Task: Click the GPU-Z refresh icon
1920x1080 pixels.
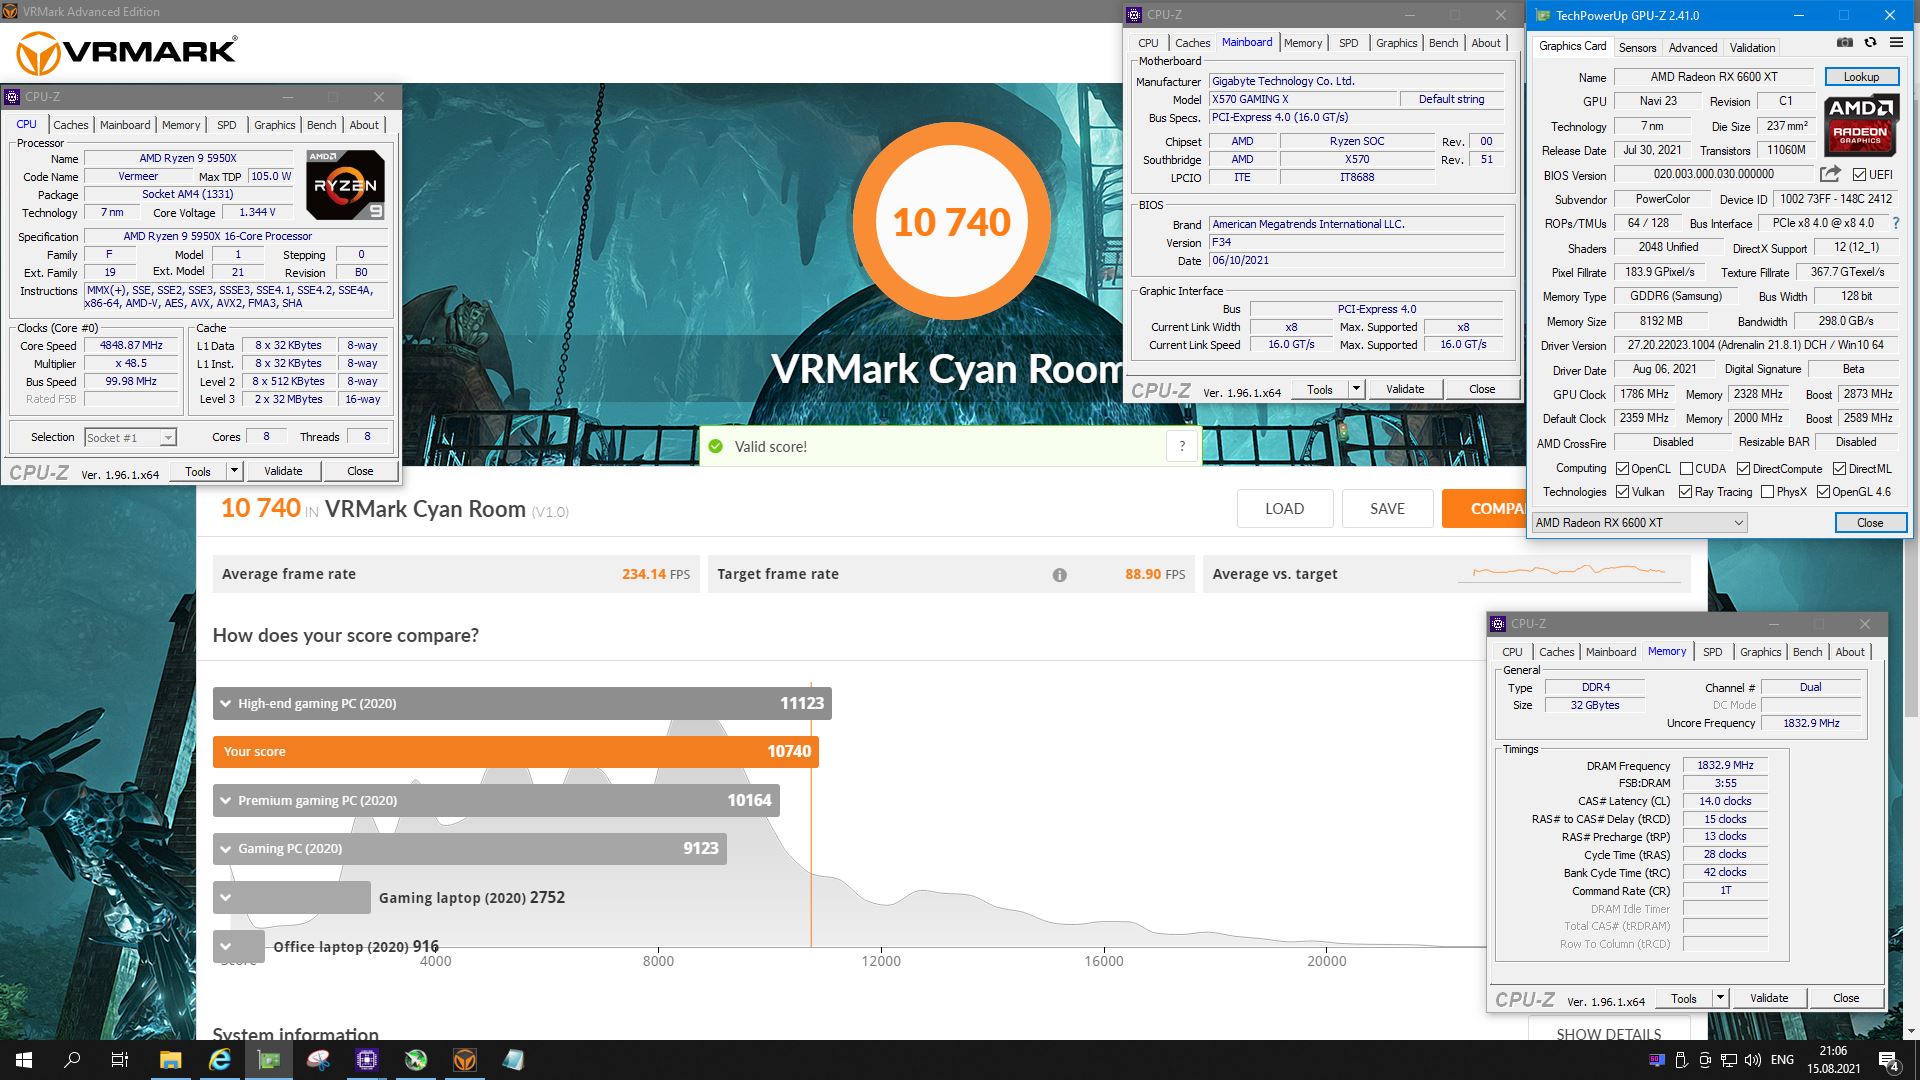Action: click(1870, 43)
